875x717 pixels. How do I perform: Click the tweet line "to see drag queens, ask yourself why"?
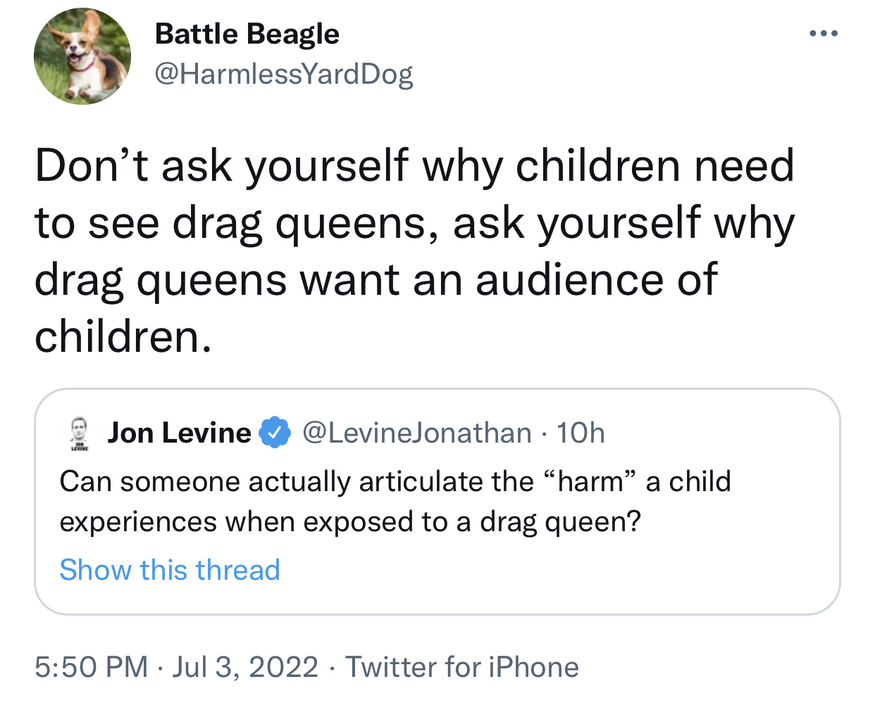click(414, 223)
